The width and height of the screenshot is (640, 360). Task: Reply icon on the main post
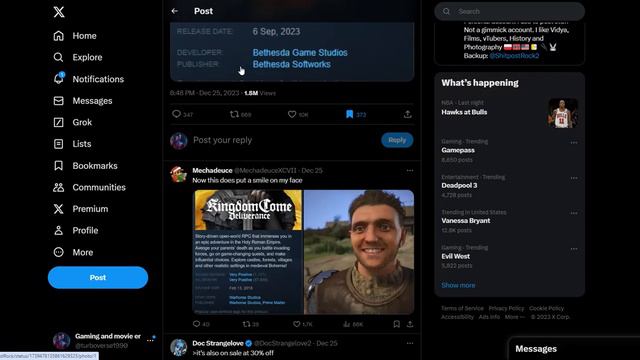click(176, 114)
